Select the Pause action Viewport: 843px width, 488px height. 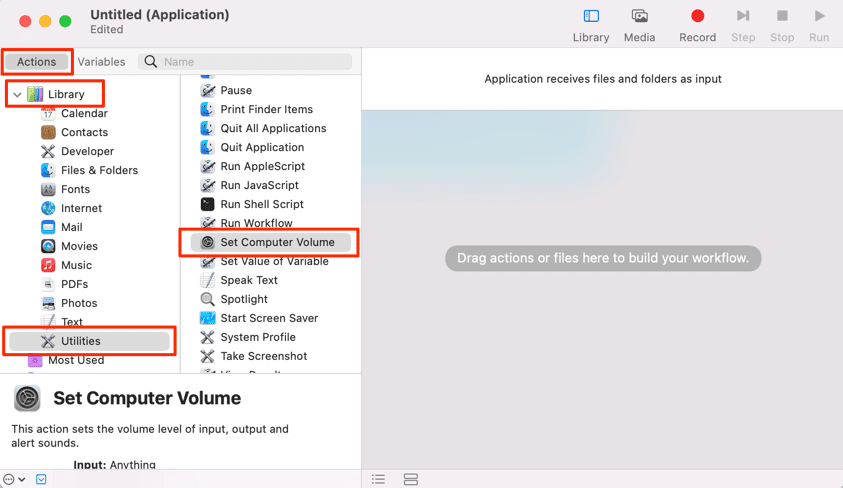coord(226,90)
